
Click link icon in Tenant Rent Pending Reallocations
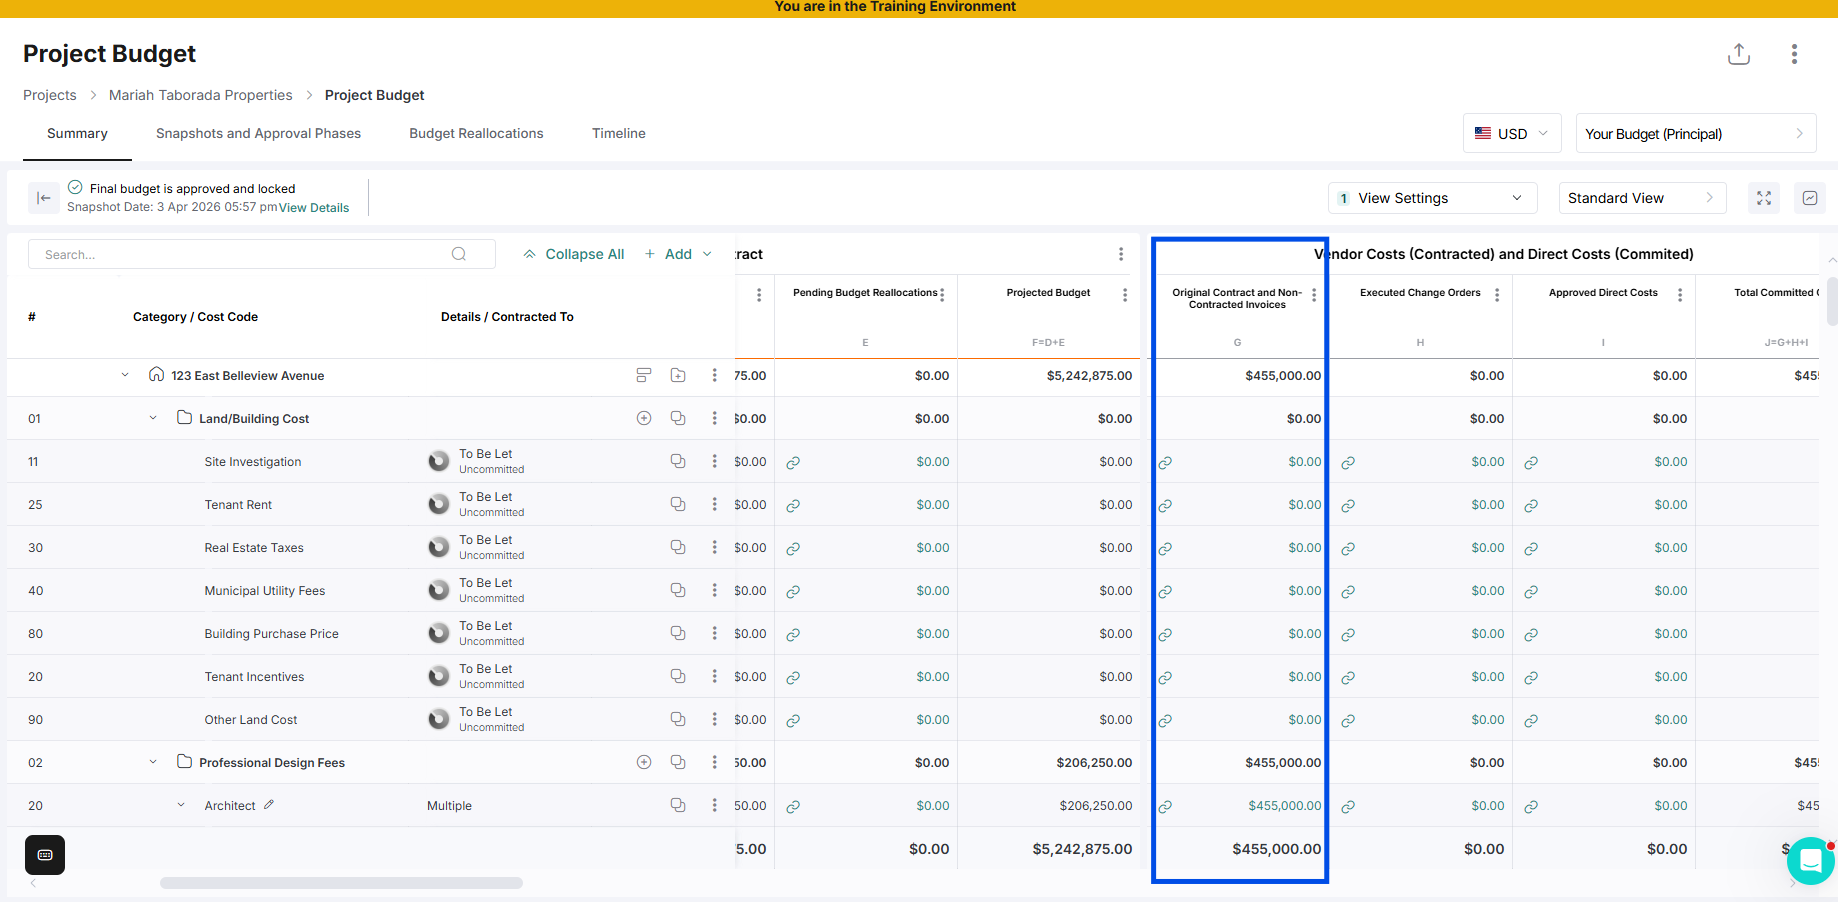pyautogui.click(x=793, y=505)
